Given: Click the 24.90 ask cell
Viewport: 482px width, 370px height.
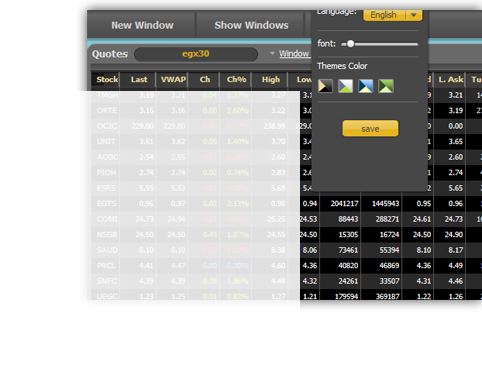Looking at the screenshot, I should [x=450, y=235].
